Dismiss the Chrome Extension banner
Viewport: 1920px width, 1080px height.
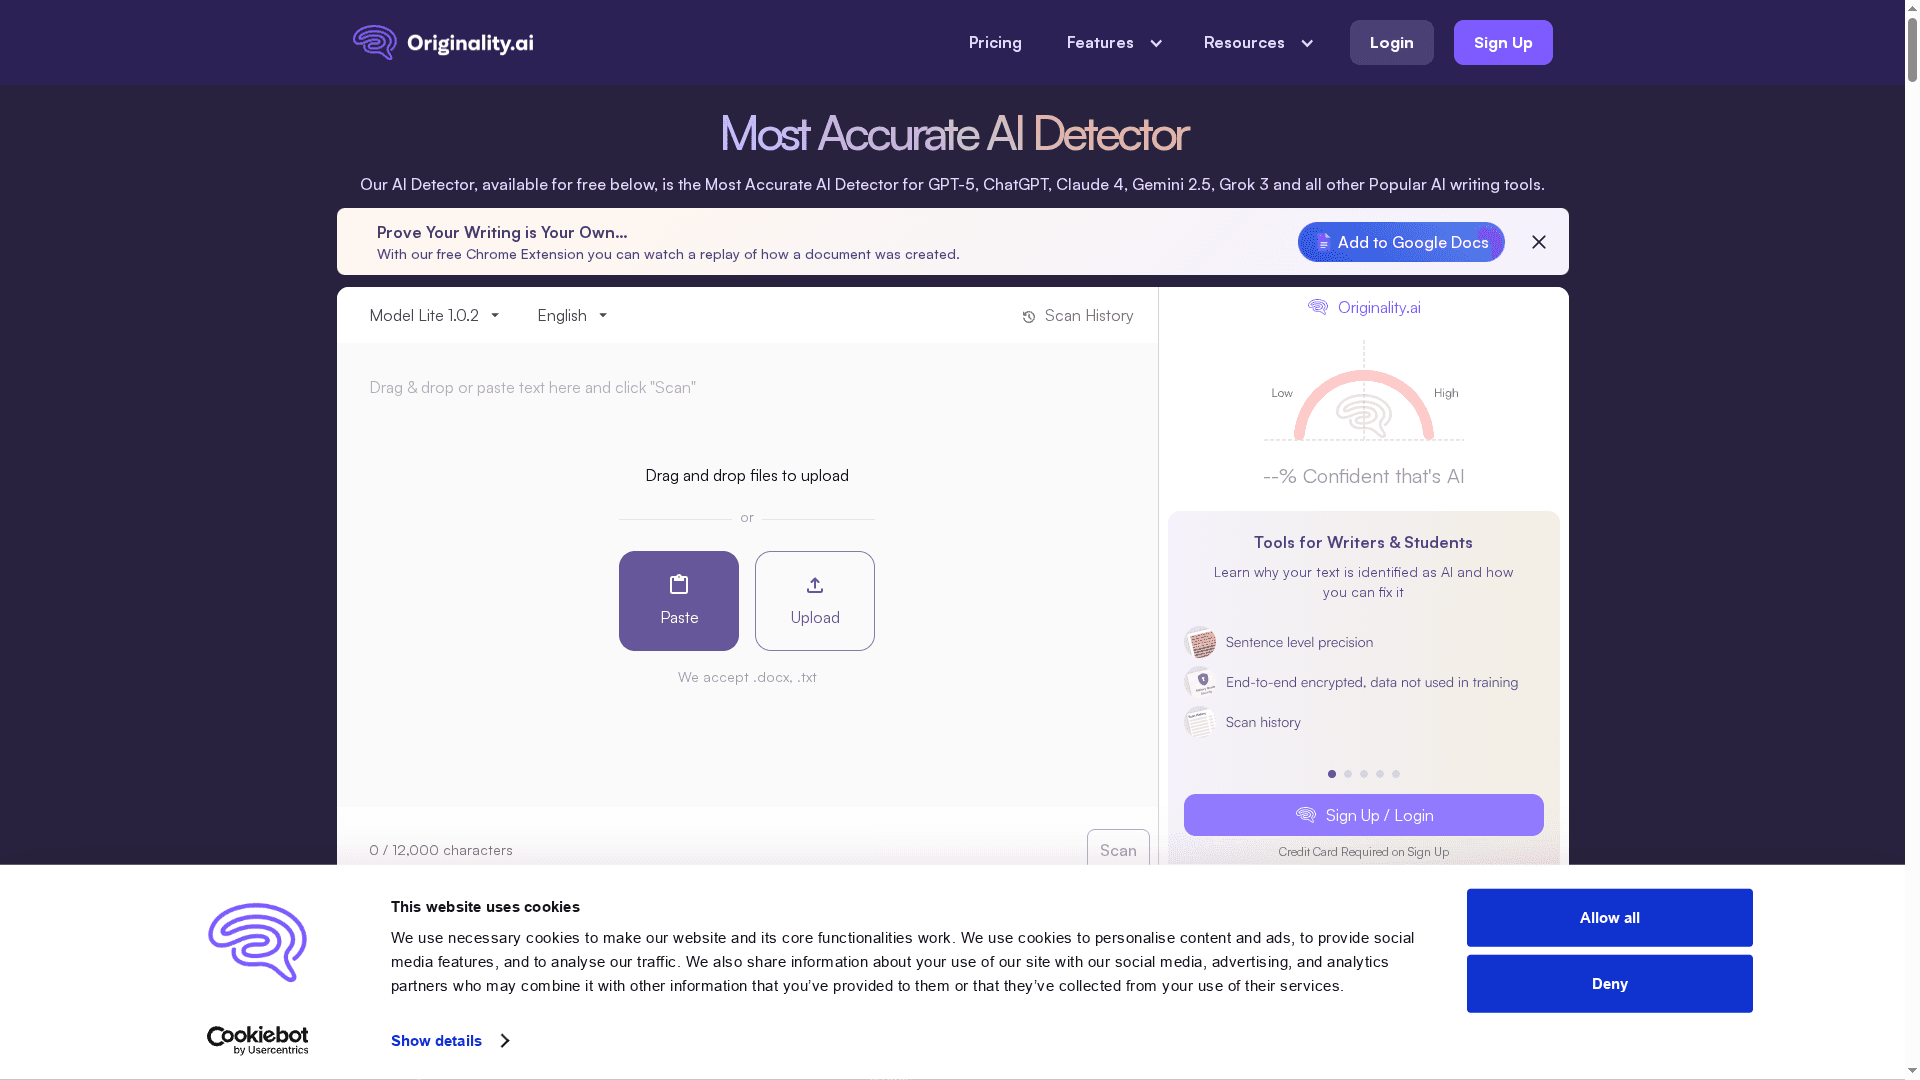point(1539,242)
